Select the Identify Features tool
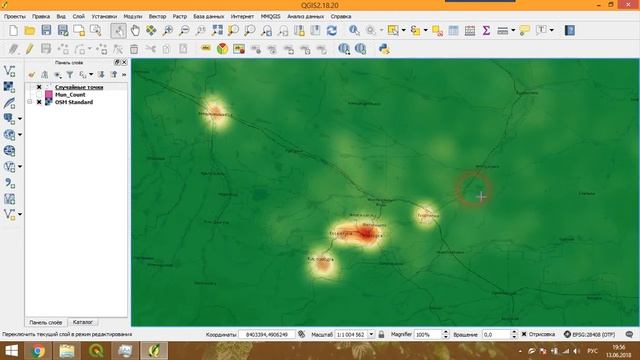This screenshot has height=360, width=640. [x=354, y=30]
